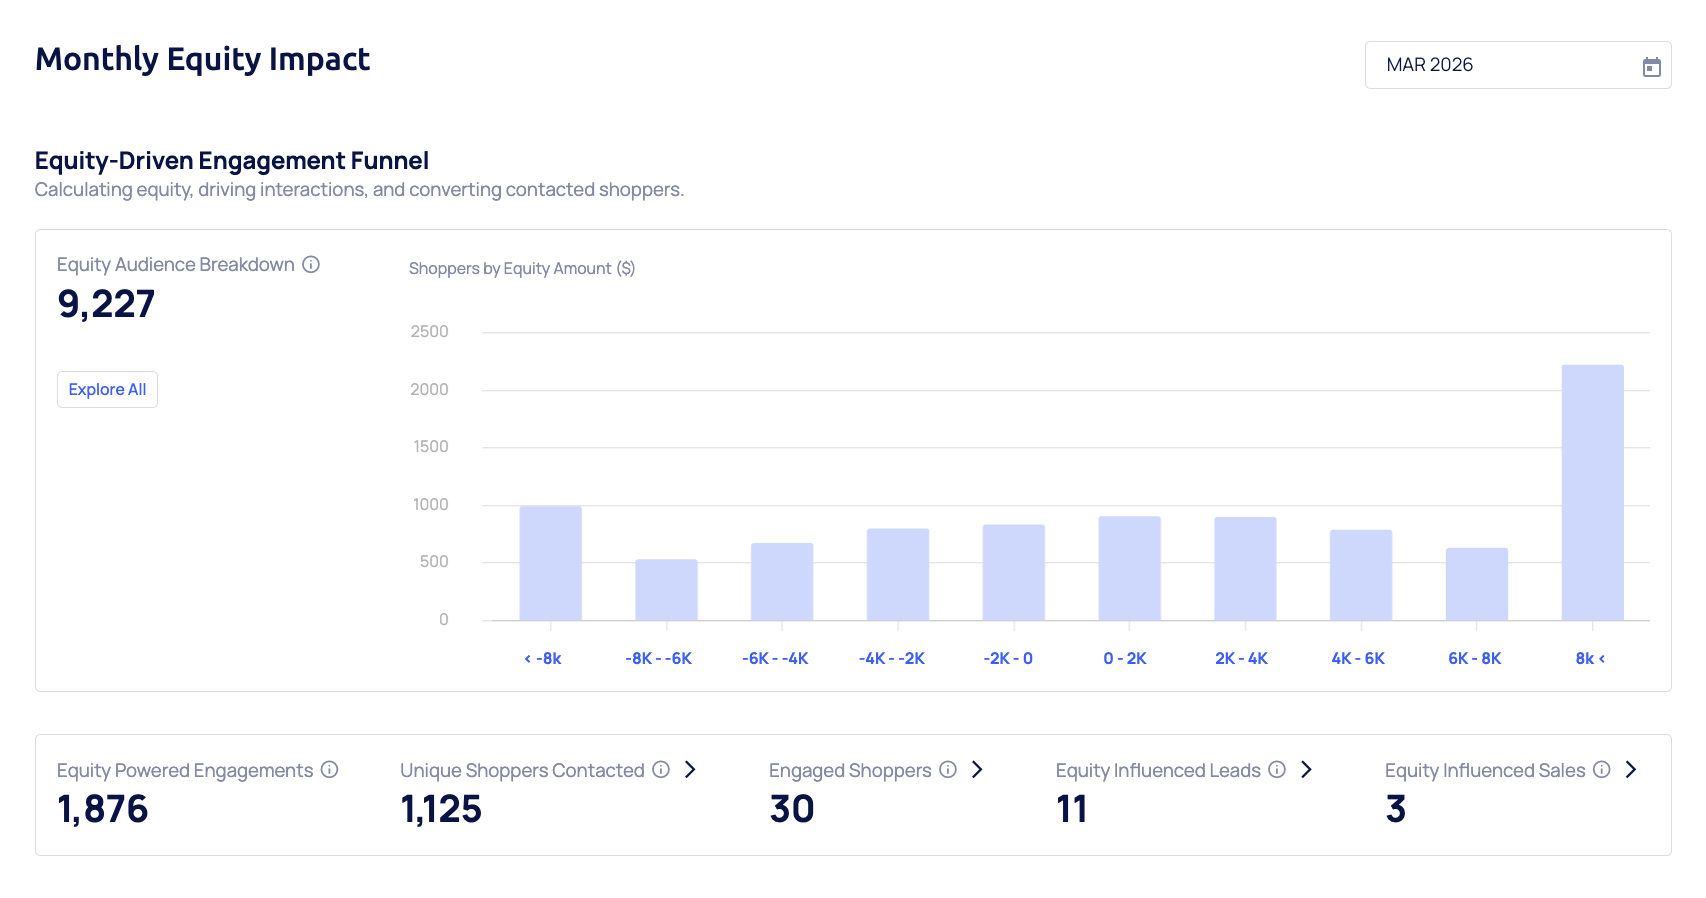Click the Explore All button
The image size is (1706, 898).
[x=107, y=389]
